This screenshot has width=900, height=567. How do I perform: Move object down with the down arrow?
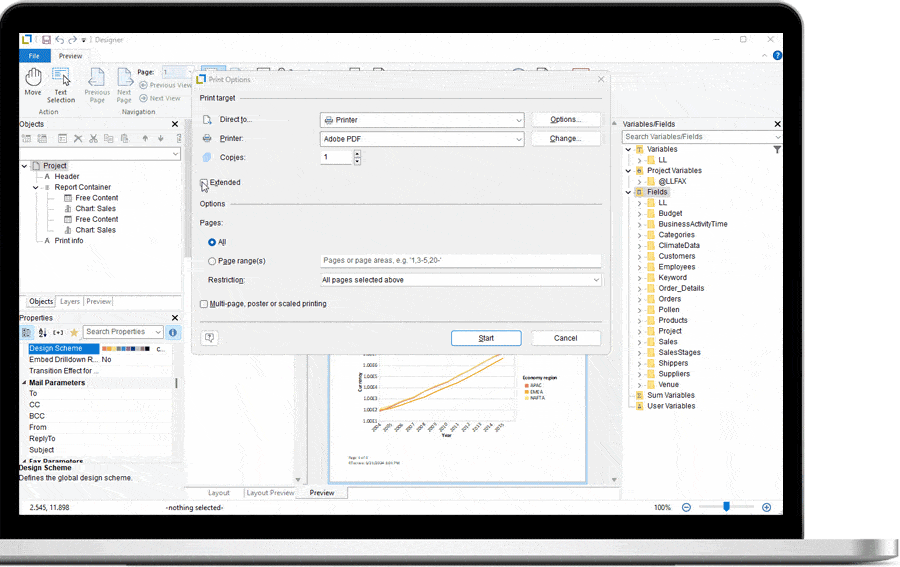[161, 138]
